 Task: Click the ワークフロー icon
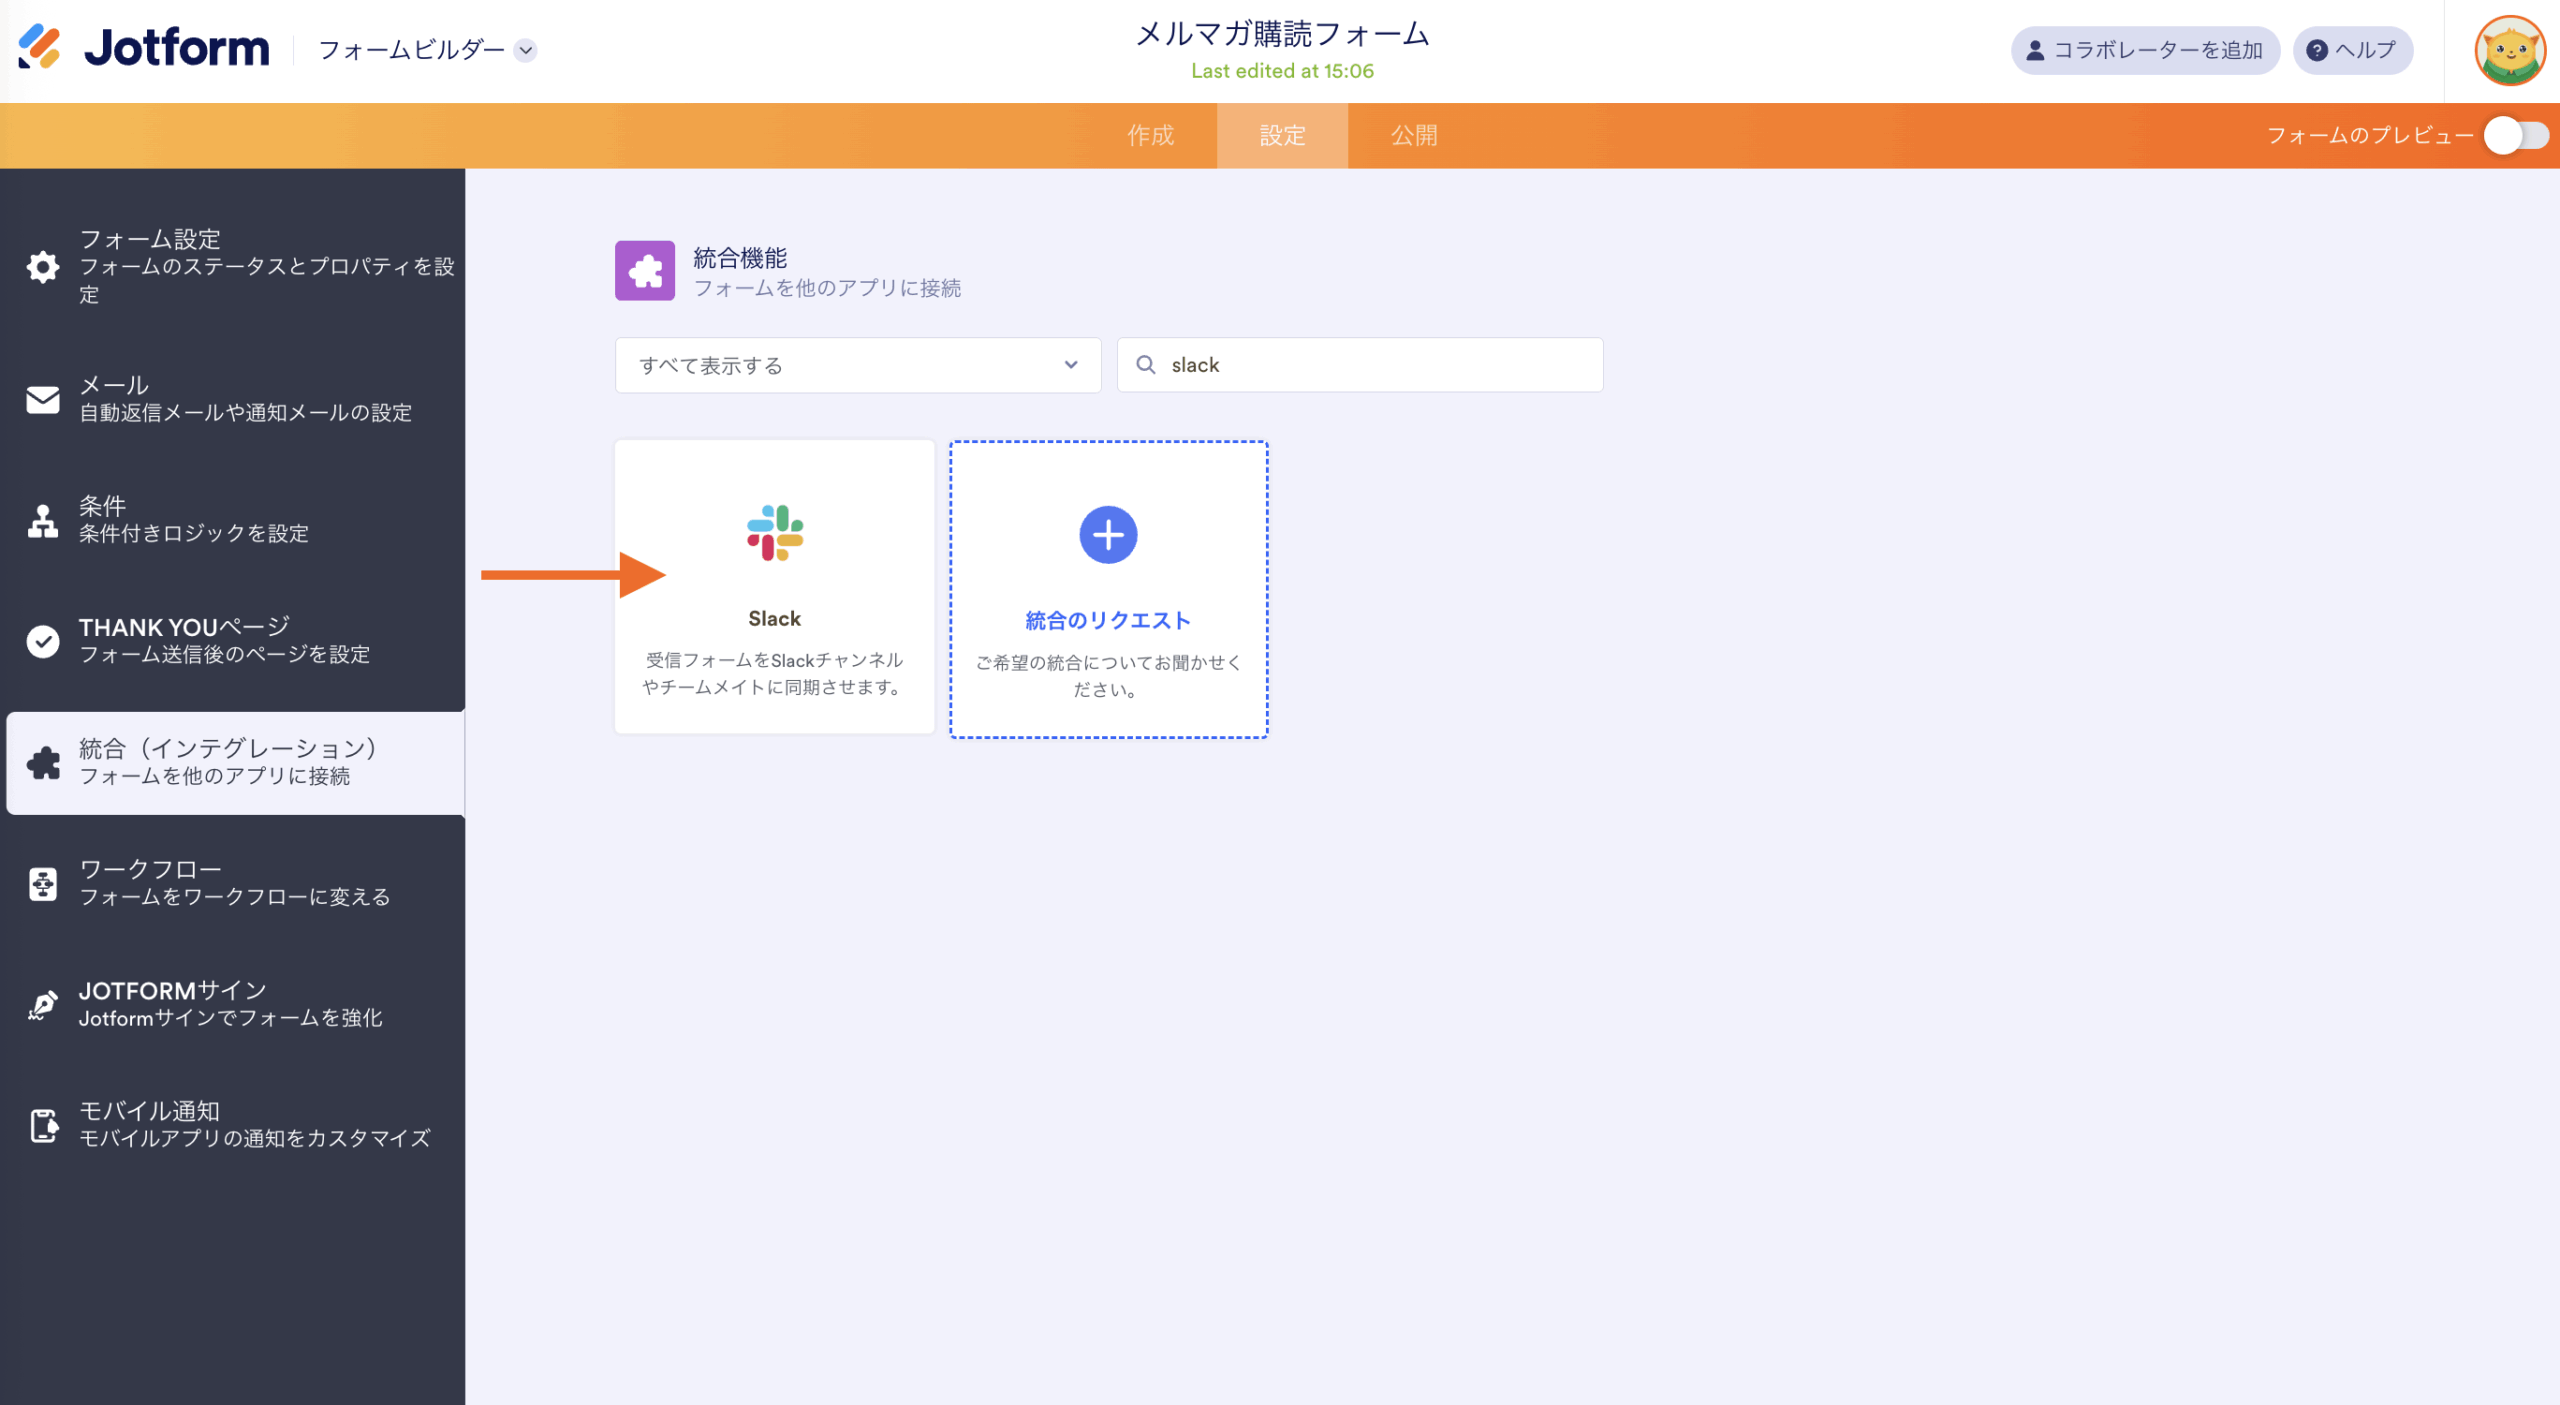pyautogui.click(x=43, y=884)
